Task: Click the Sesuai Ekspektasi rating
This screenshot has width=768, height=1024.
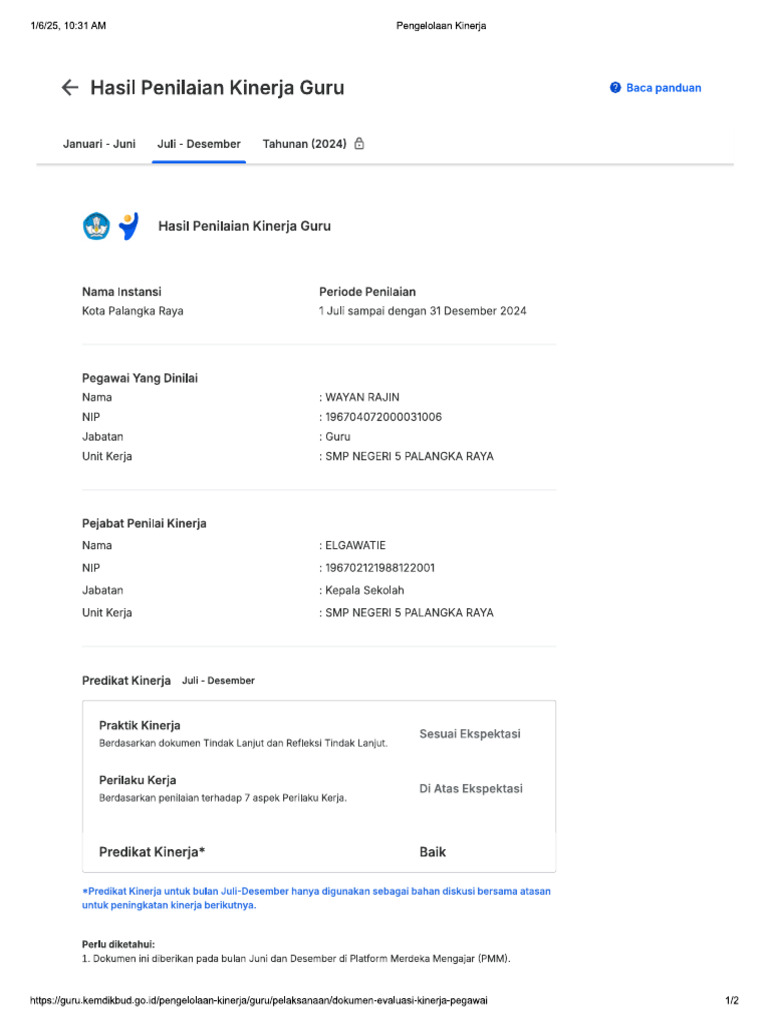Action: (470, 733)
